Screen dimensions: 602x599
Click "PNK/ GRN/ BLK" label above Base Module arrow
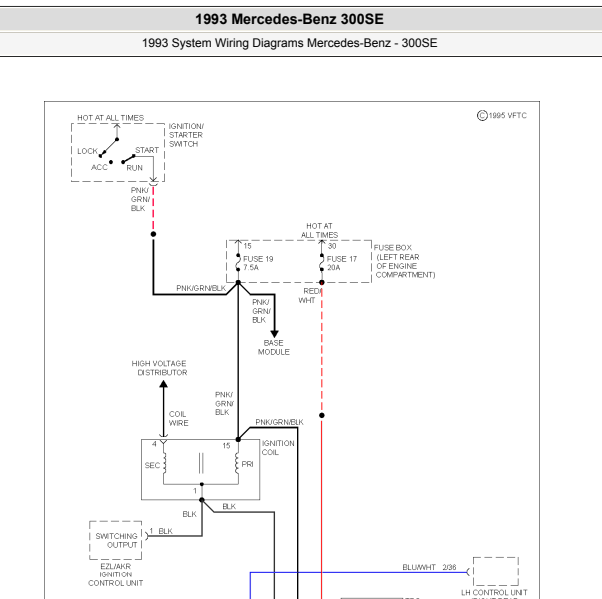[x=261, y=311]
